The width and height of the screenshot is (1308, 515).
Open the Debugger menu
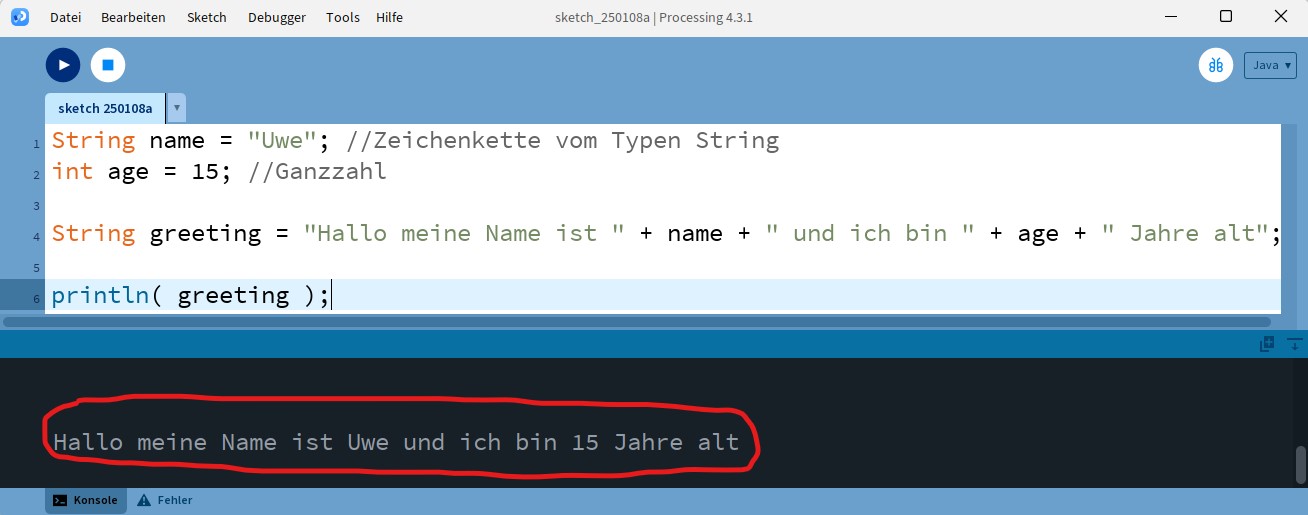point(277,17)
